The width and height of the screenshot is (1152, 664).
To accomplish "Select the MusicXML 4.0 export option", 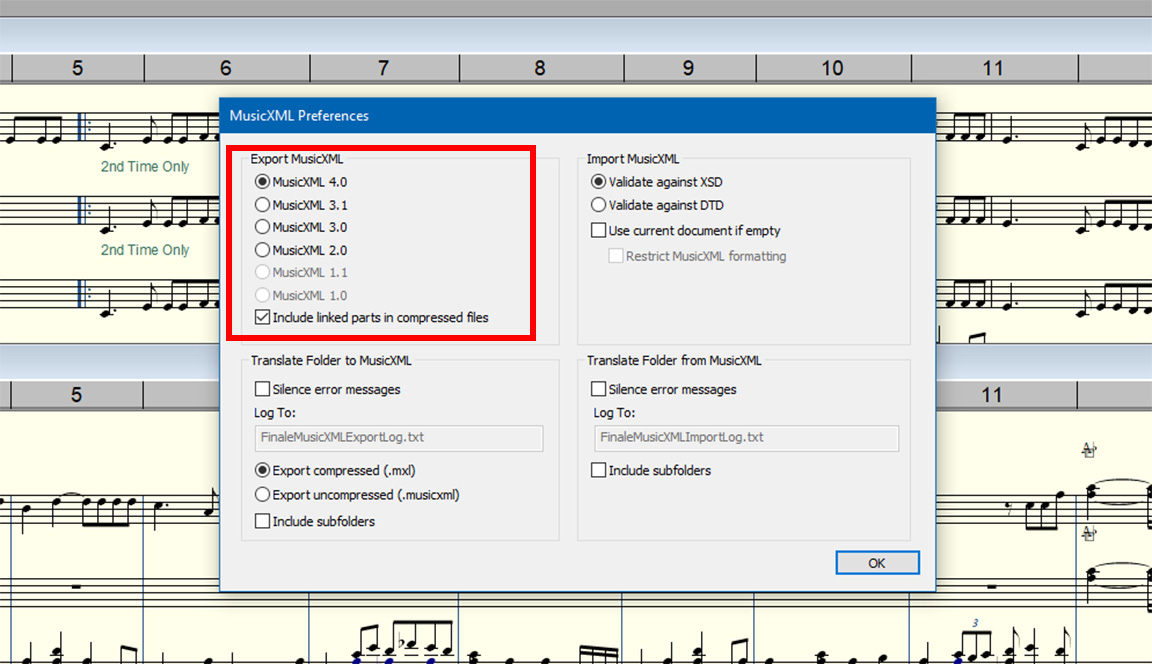I will [x=263, y=182].
